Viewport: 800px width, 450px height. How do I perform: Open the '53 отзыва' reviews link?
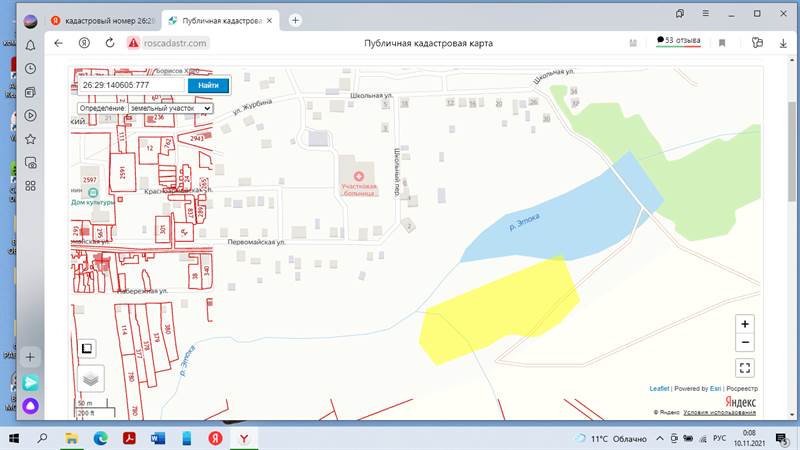point(678,41)
